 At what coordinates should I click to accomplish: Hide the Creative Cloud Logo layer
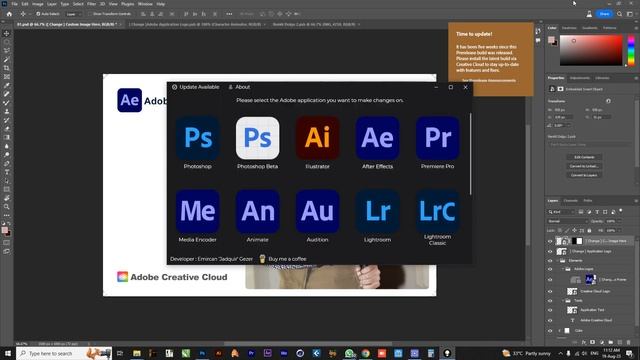coord(550,291)
